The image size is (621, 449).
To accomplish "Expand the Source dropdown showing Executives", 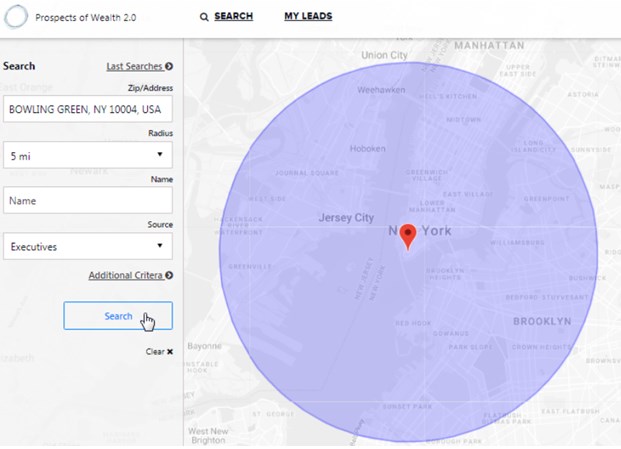I will tap(88, 246).
